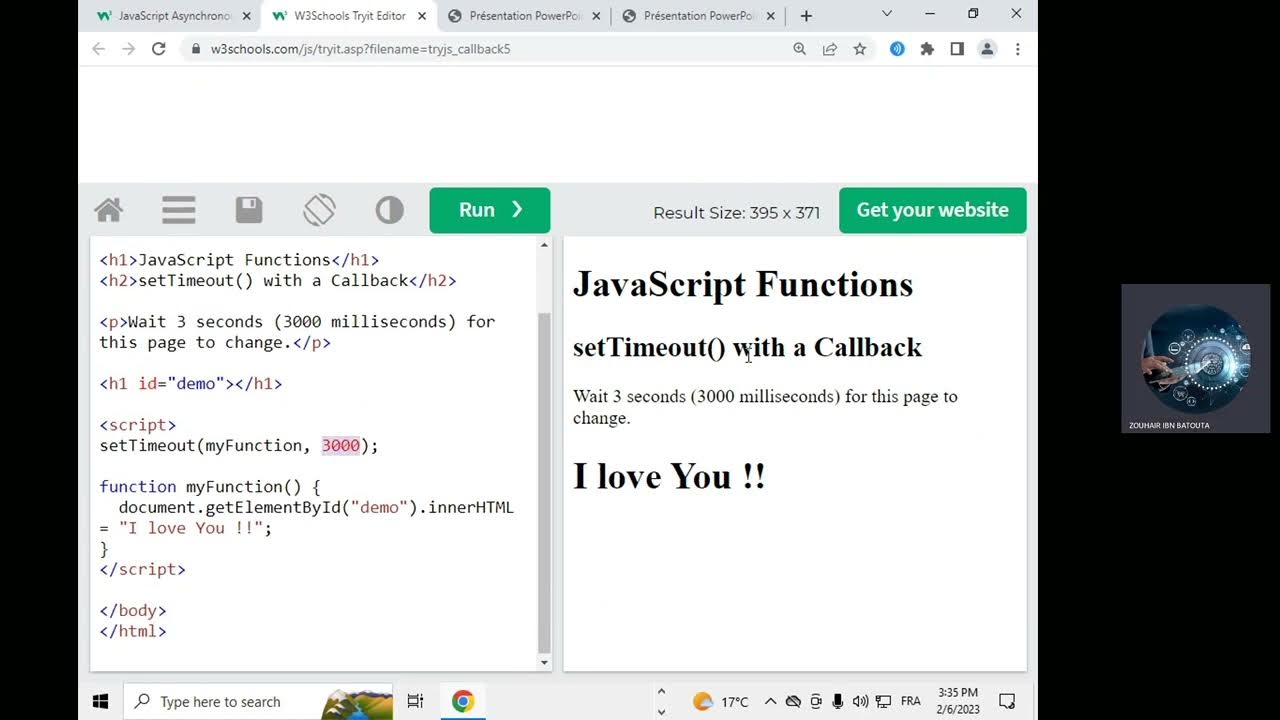Screen dimensions: 1280x720
Task: Click the taskbar search box
Action: click(x=258, y=702)
